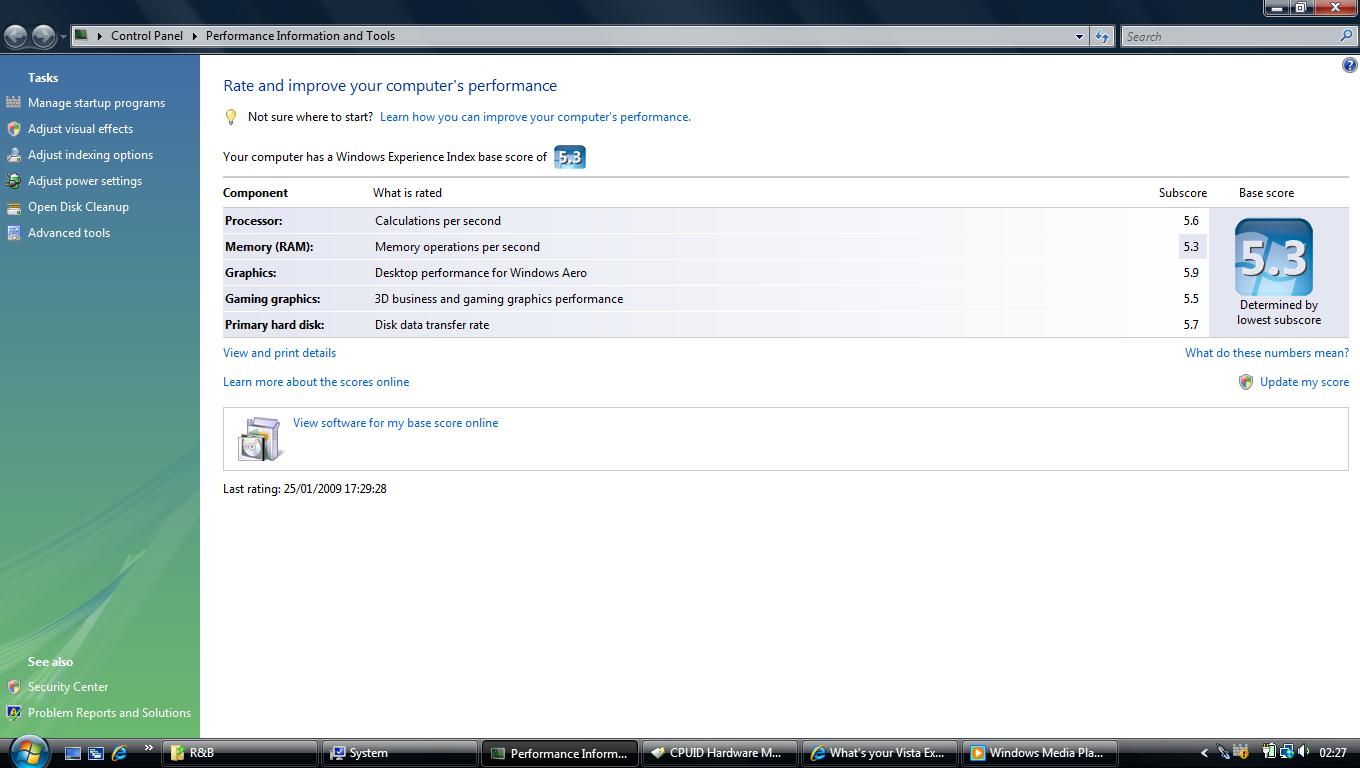Open Adjust indexing options task
Image resolution: width=1360 pixels, height=768 pixels.
pyautogui.click(x=90, y=155)
